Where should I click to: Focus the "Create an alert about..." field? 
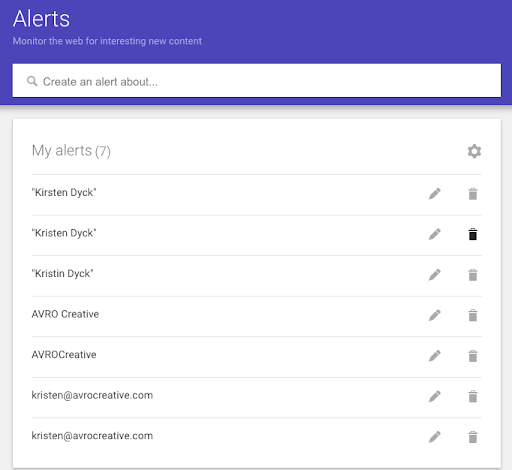[x=257, y=81]
